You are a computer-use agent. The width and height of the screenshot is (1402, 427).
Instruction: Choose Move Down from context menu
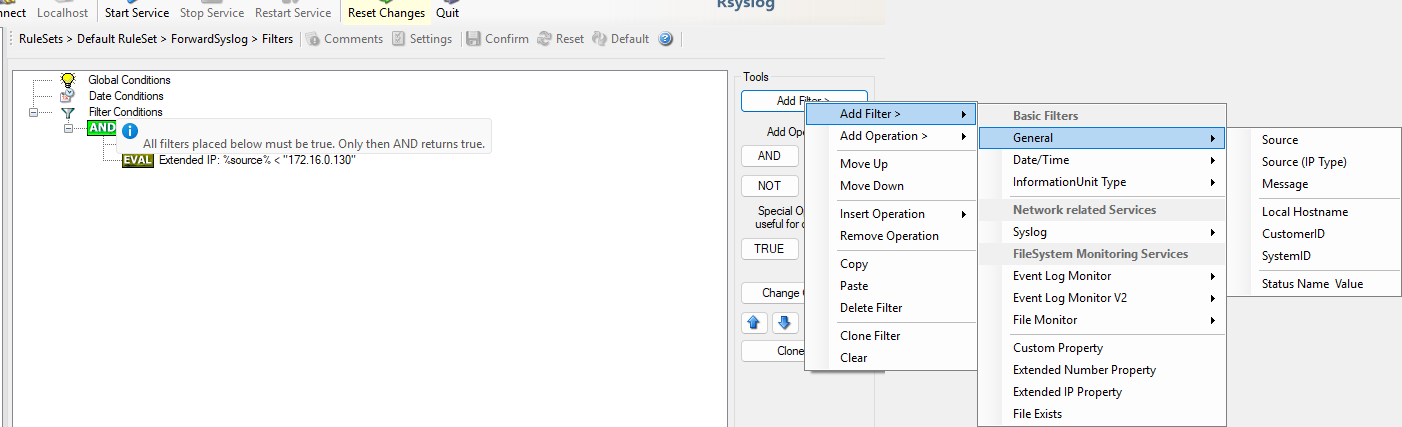click(891, 186)
